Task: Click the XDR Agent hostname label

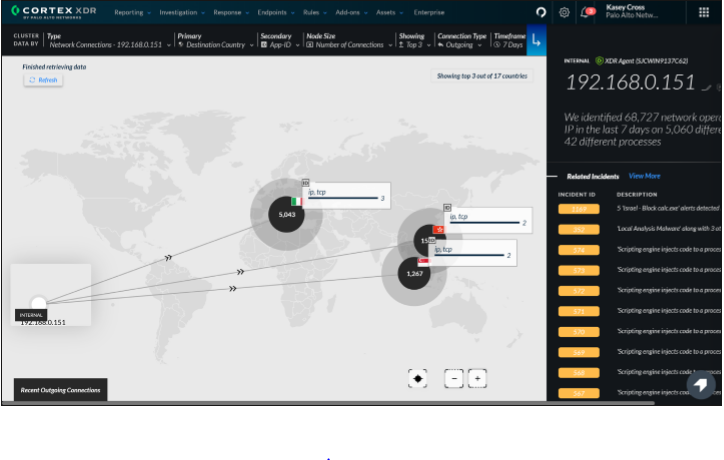Action: point(646,61)
